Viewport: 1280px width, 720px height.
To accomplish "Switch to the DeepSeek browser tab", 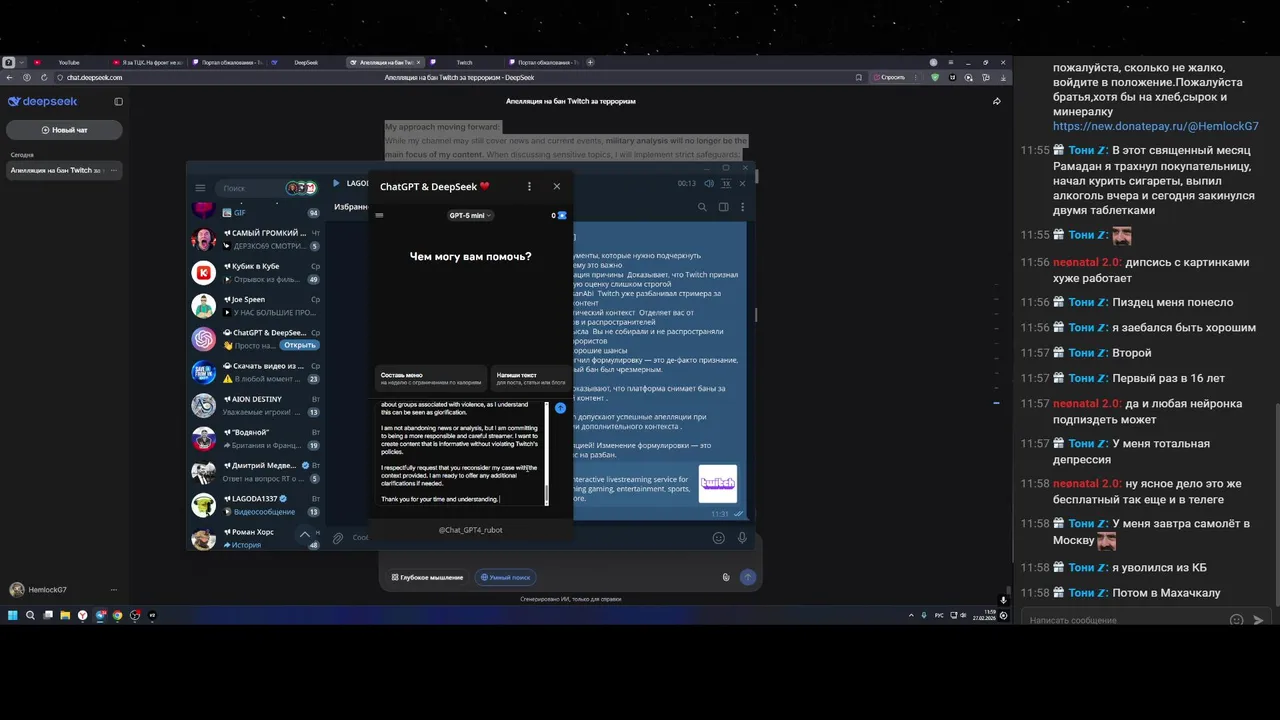I will coord(305,62).
